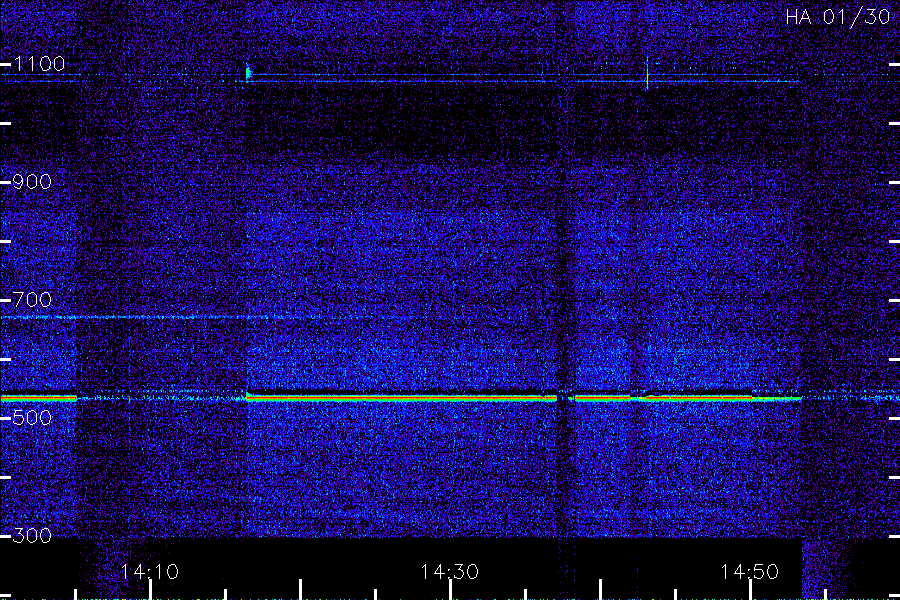Click the tick mark below 14:30

click(x=450, y=590)
